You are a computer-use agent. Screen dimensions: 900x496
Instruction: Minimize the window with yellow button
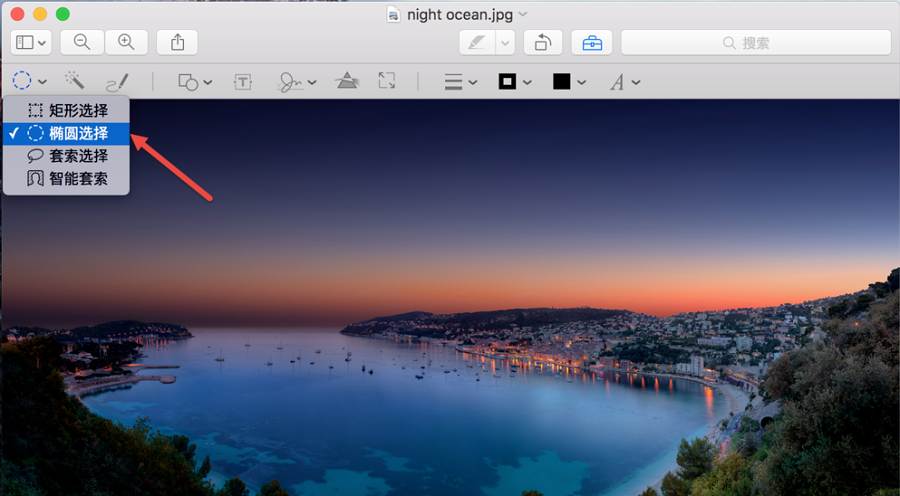tap(40, 14)
